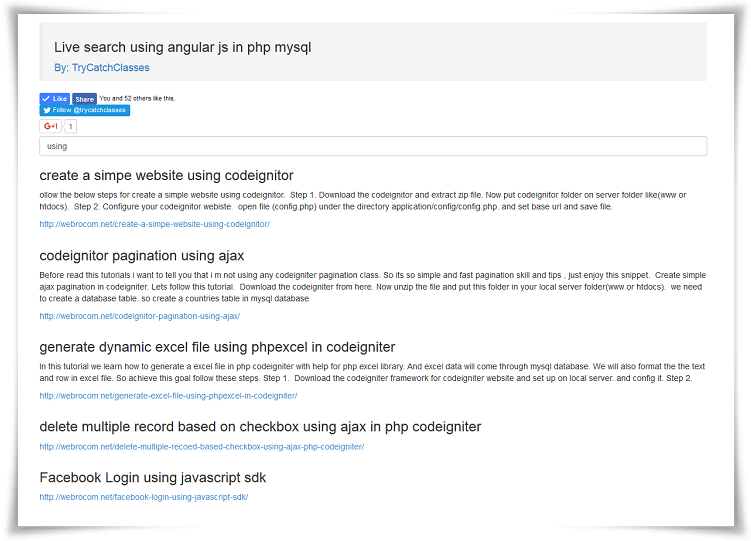Open the codeignitor-pagination-using-ajax URL
The image size is (751, 541).
pos(139,316)
